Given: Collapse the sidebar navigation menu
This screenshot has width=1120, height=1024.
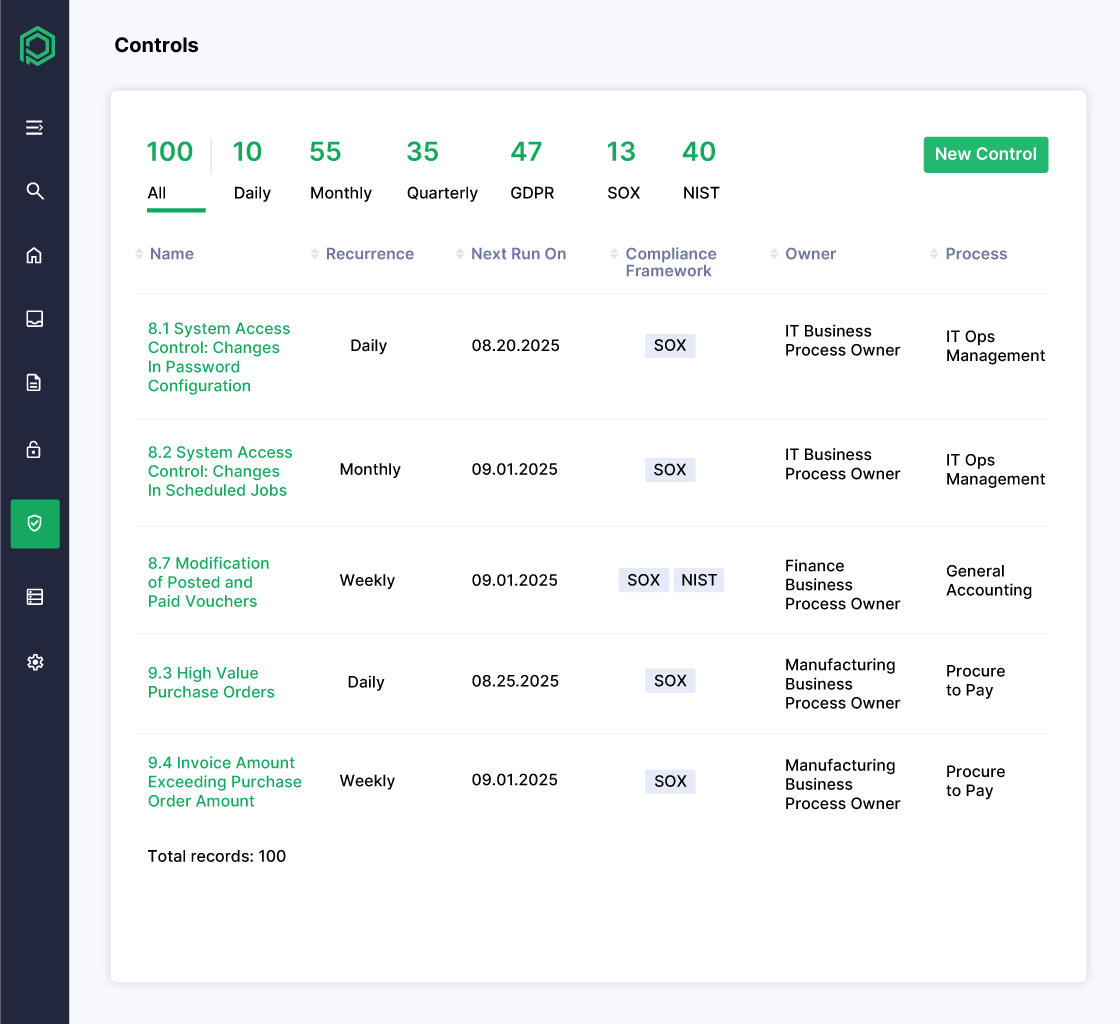Looking at the screenshot, I should coord(35,127).
